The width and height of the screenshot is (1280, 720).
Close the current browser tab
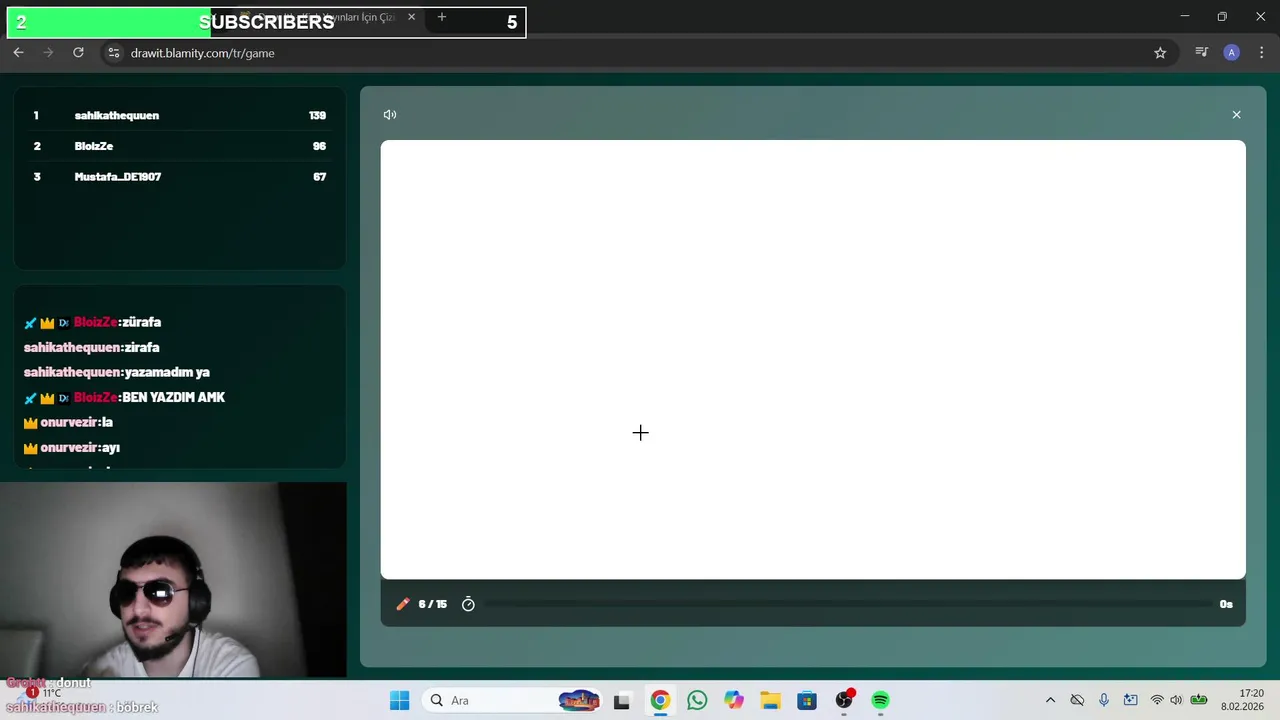(411, 17)
